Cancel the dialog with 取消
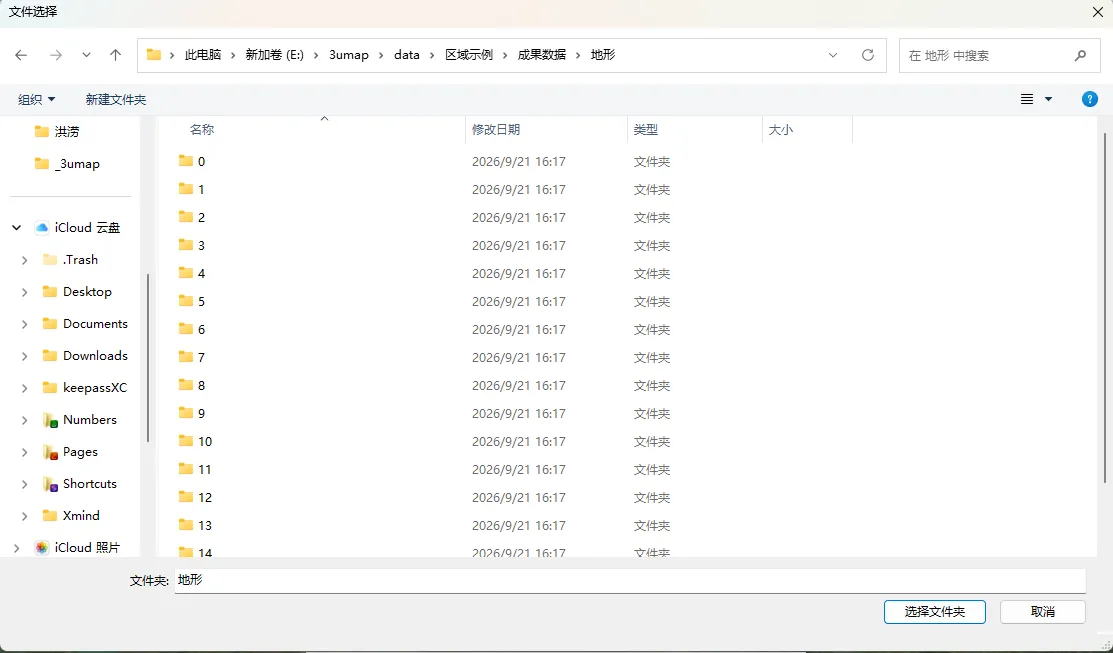This screenshot has width=1113, height=653. pyautogui.click(x=1043, y=612)
